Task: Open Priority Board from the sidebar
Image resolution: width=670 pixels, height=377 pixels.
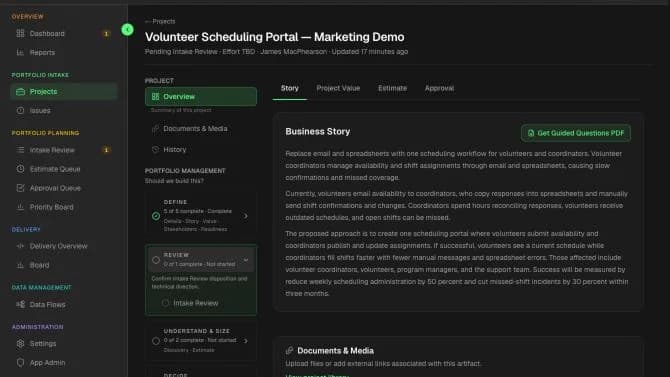Action: point(63,207)
